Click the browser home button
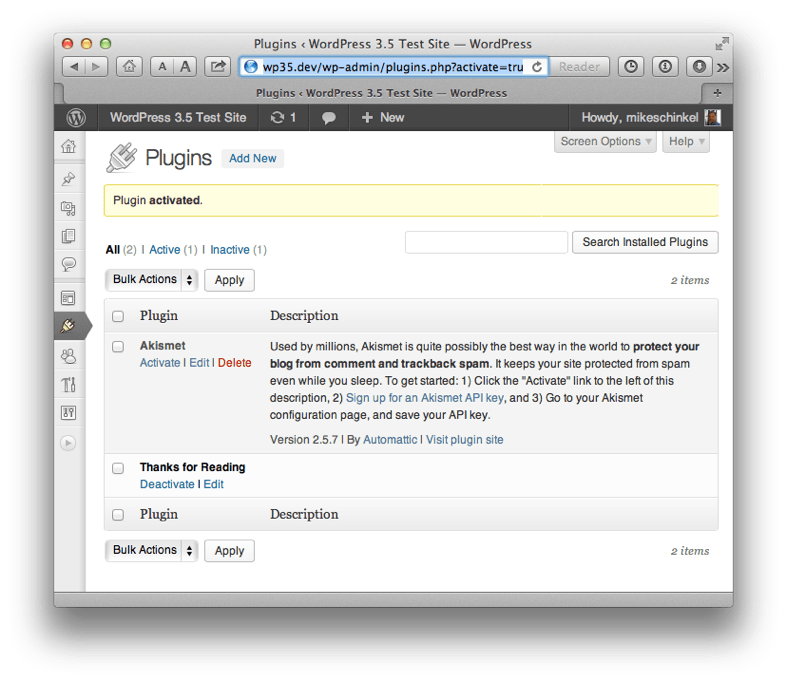Image resolution: width=787 pixels, height=682 pixels. 129,67
